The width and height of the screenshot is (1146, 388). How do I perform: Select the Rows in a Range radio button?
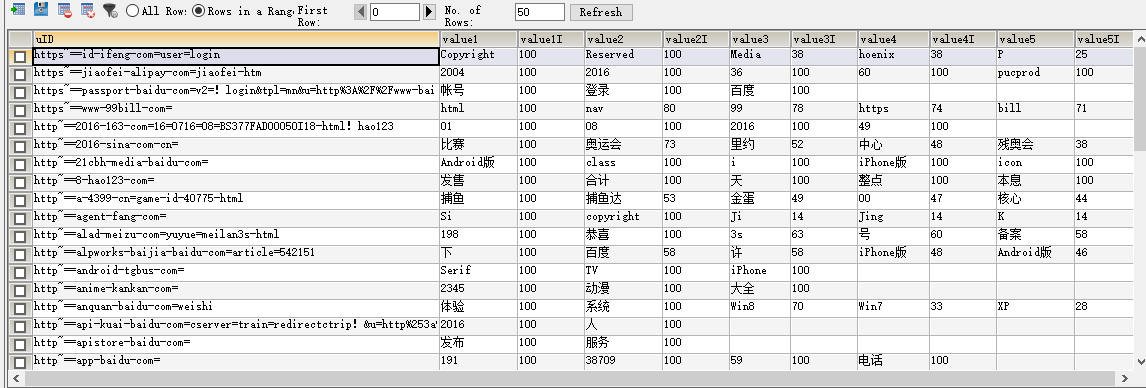(x=198, y=11)
